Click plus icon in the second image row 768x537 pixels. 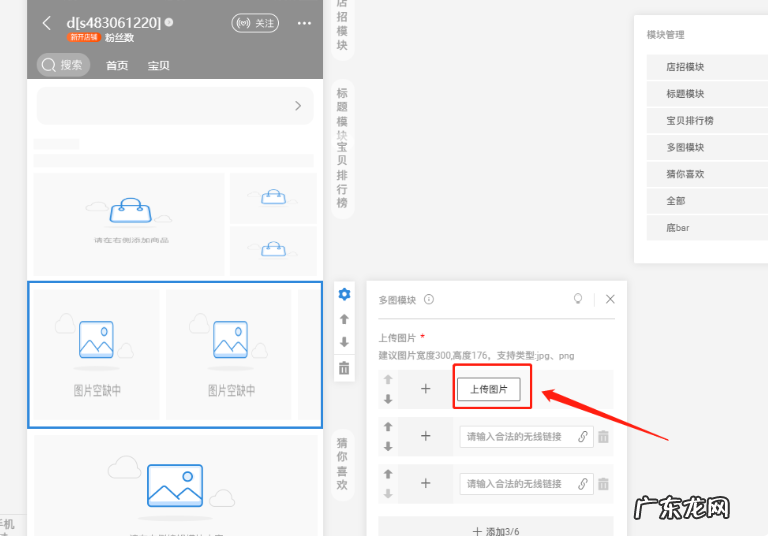click(x=426, y=436)
